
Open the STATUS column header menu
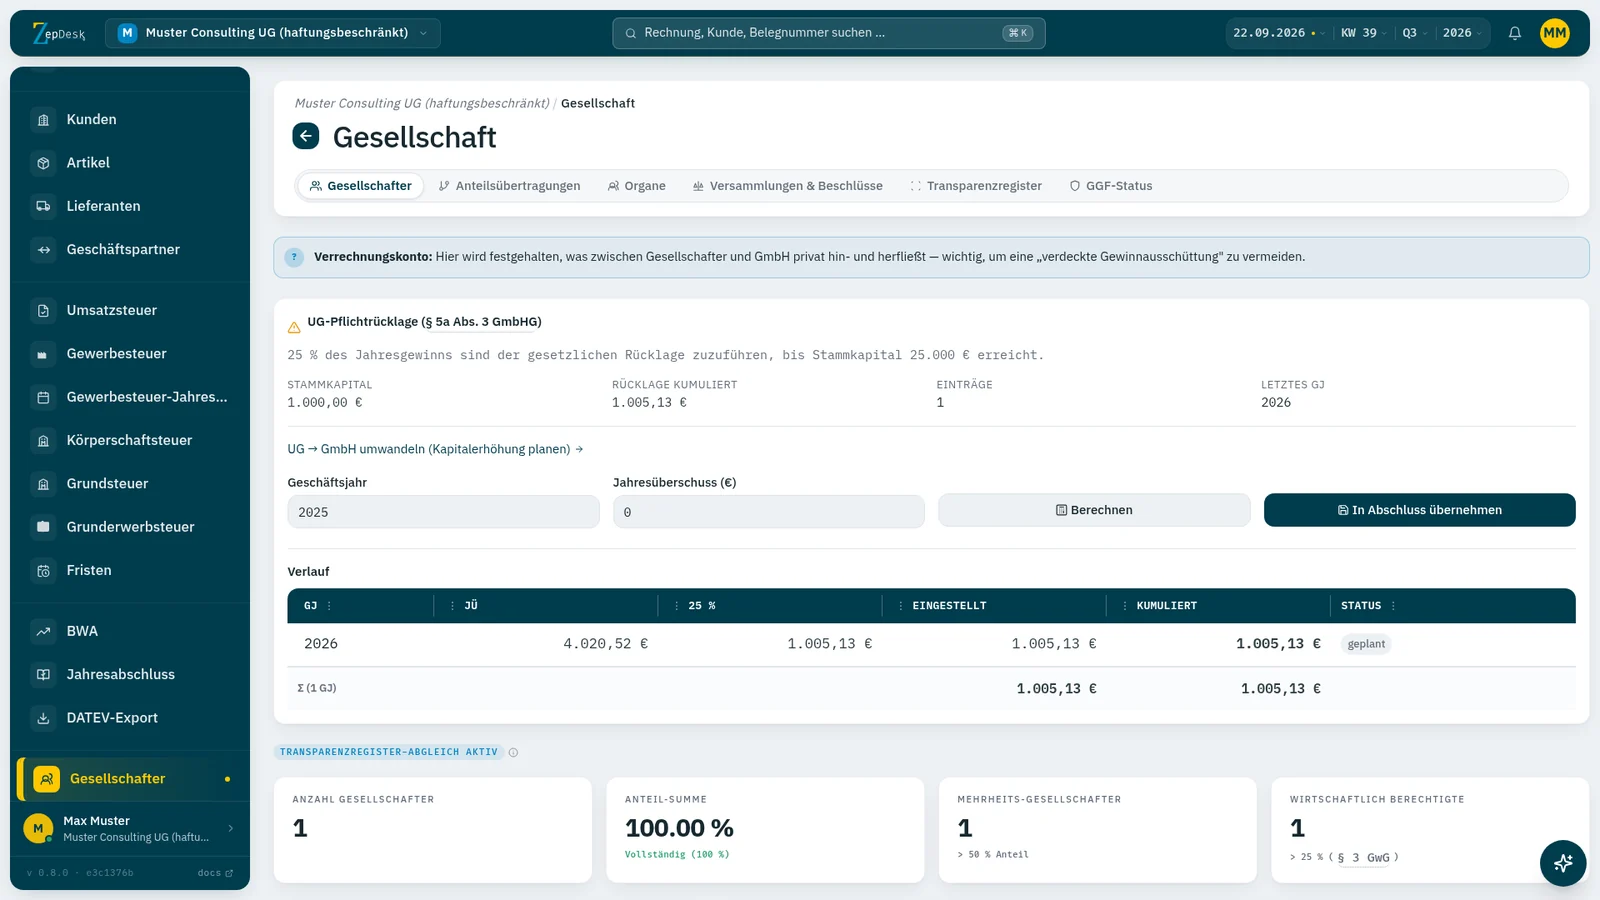point(1393,606)
